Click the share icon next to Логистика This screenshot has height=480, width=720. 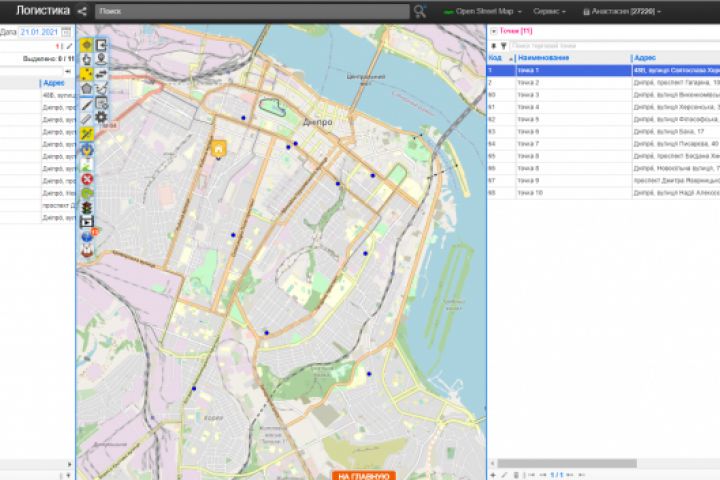pos(82,11)
